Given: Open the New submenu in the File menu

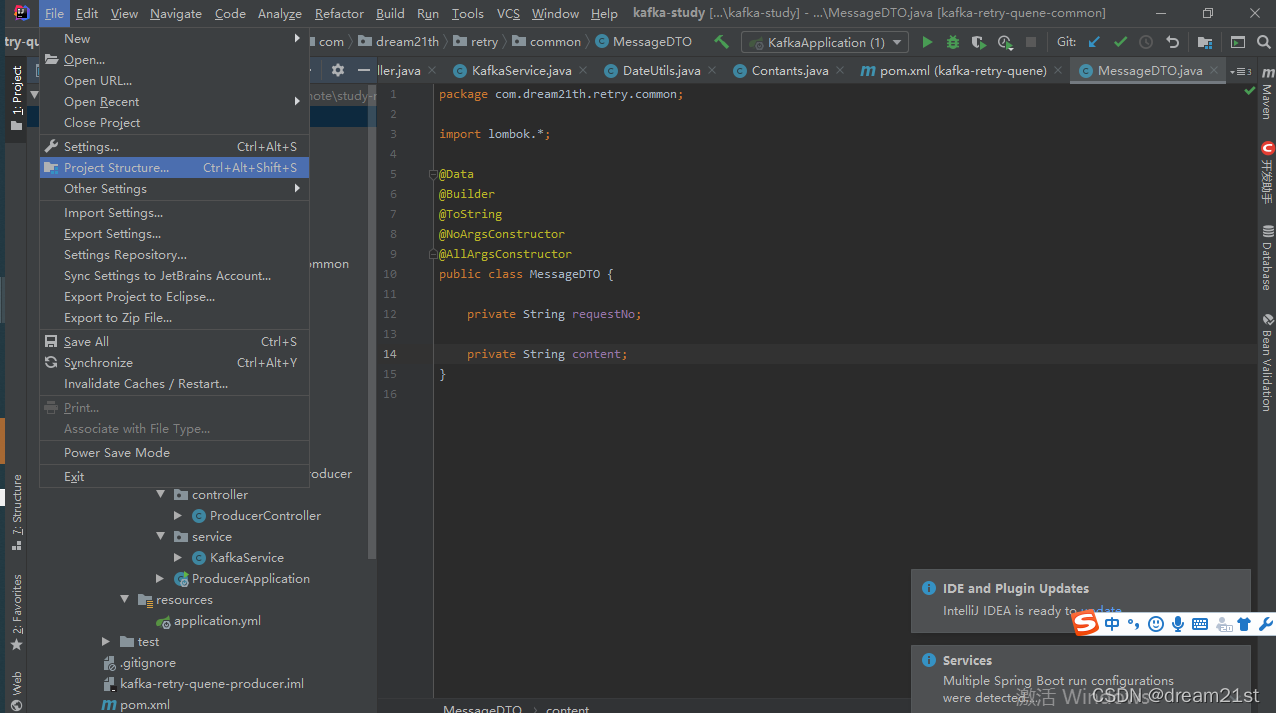Looking at the screenshot, I should [x=174, y=39].
